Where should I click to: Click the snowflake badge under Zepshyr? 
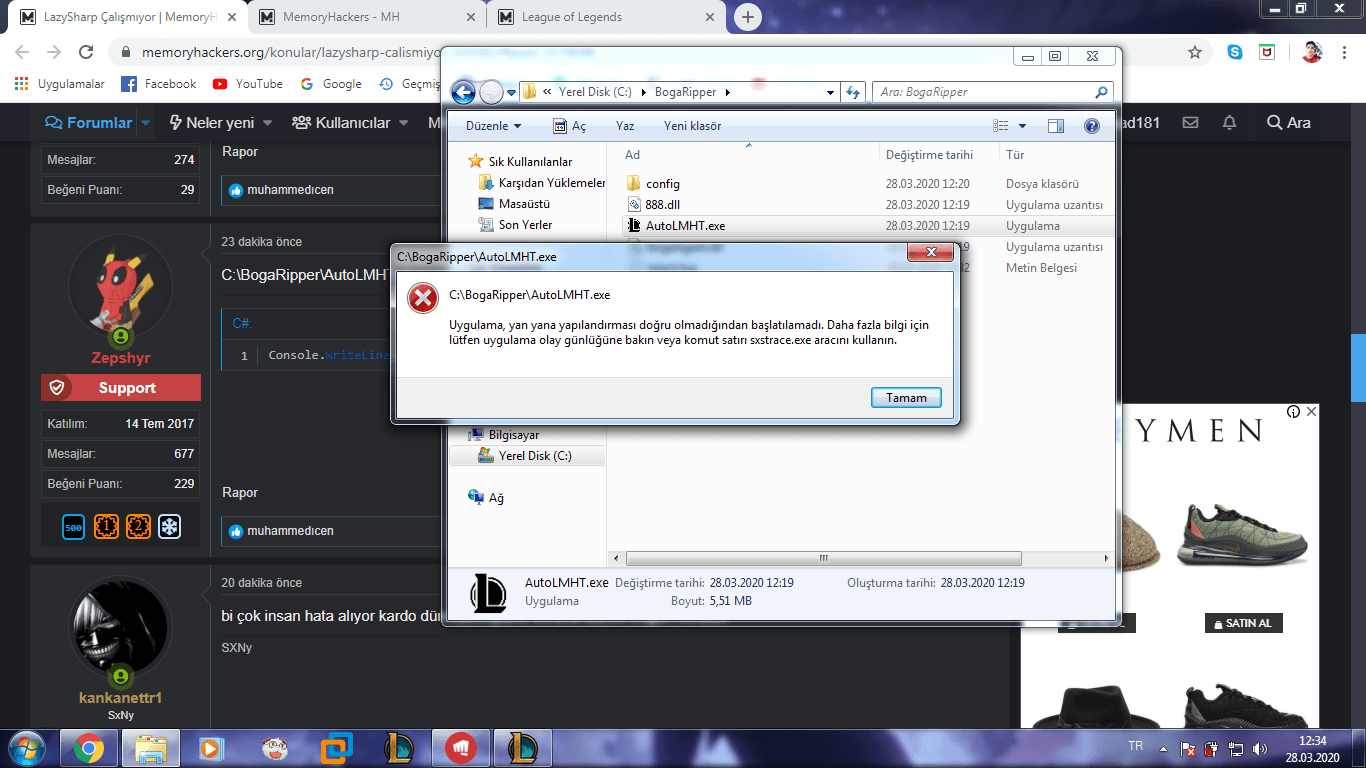170,526
